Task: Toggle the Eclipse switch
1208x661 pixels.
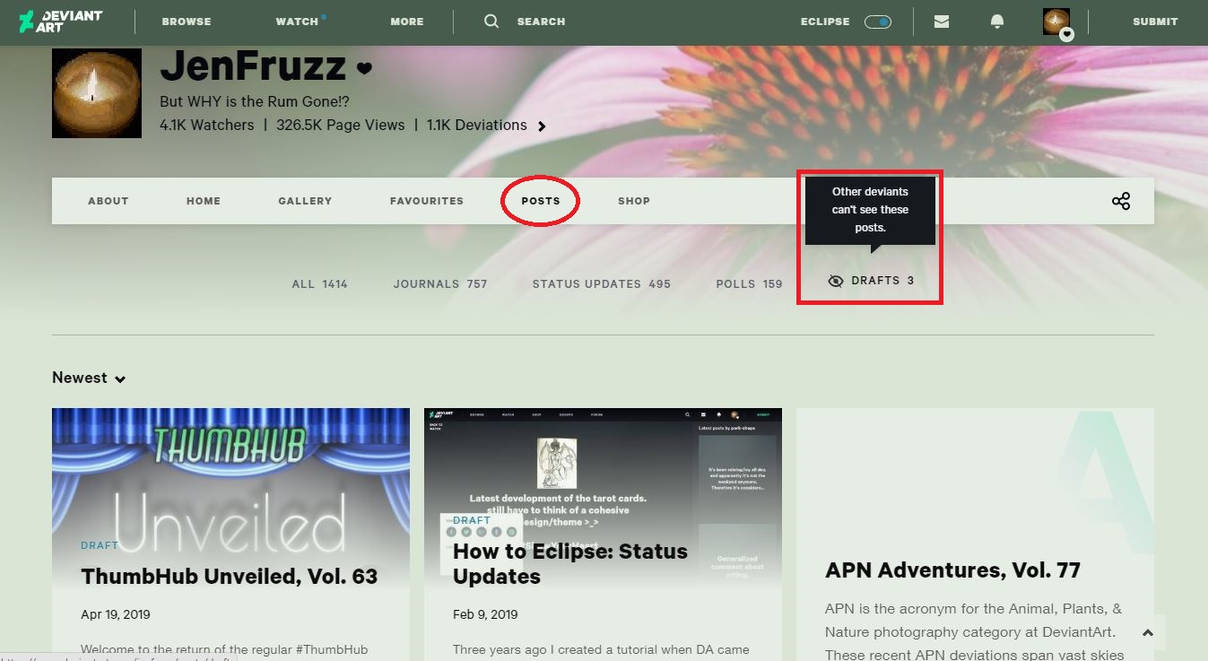Action: click(x=878, y=21)
